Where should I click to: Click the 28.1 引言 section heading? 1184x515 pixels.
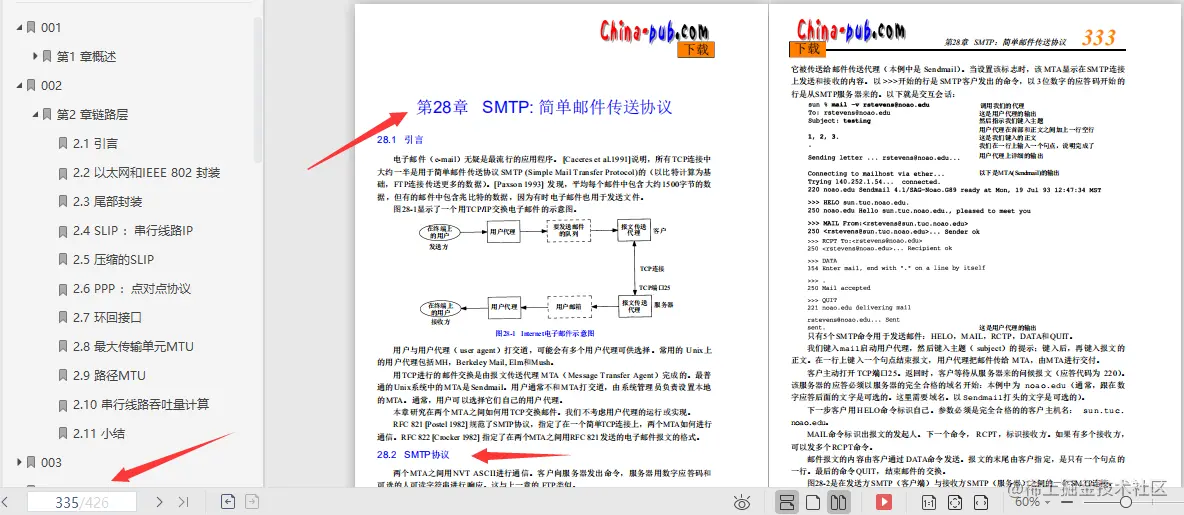[399, 139]
